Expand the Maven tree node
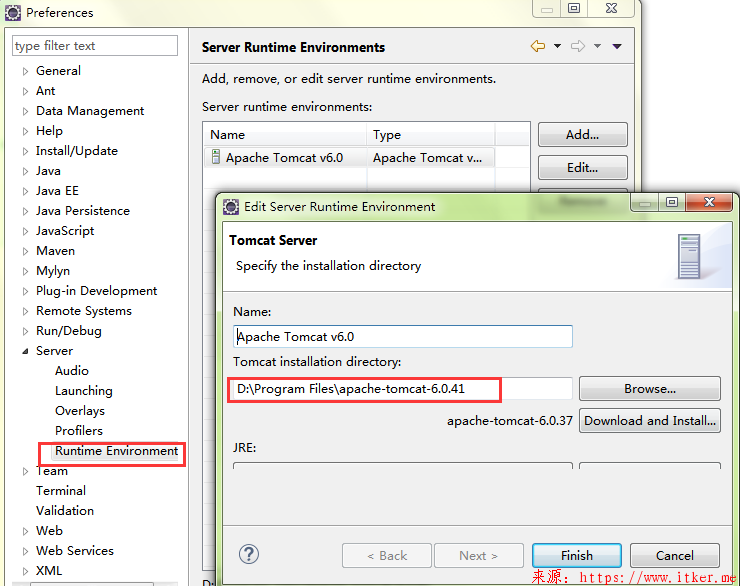Image resolution: width=740 pixels, height=586 pixels. point(25,251)
